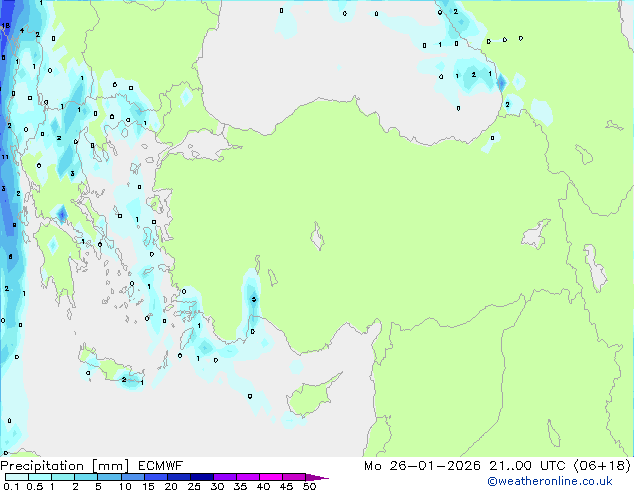The width and height of the screenshot is (634, 490).
Task: Select the '0.5' legend scale label
Action: coord(35,486)
